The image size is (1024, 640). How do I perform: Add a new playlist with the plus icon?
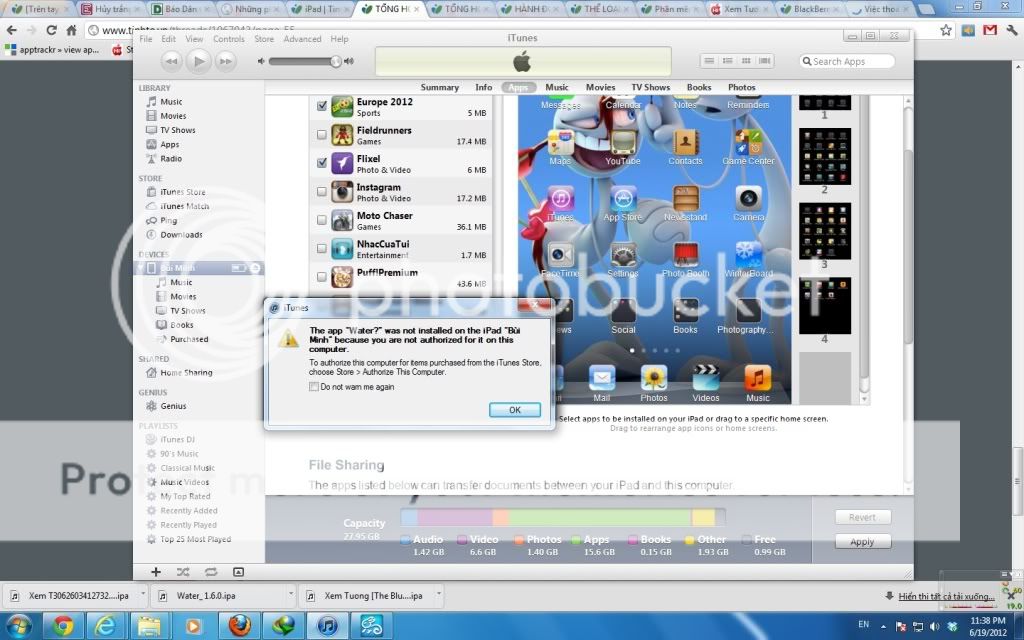tap(155, 572)
